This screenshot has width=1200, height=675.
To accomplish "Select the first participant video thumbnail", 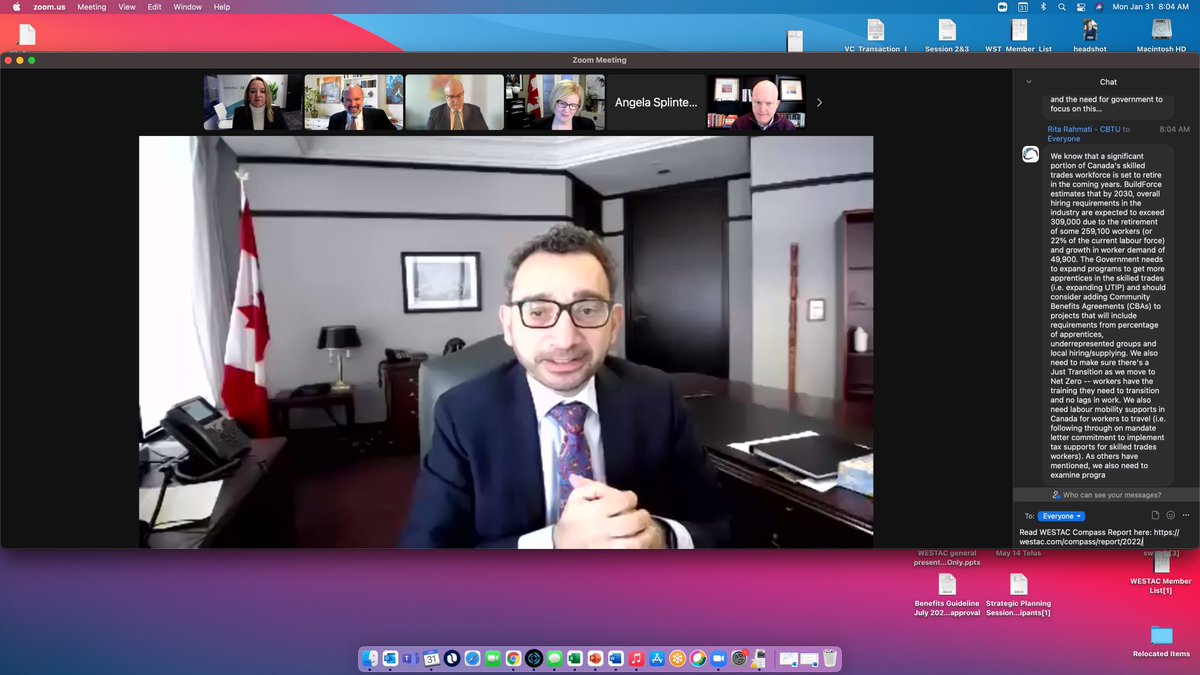I will [253, 102].
